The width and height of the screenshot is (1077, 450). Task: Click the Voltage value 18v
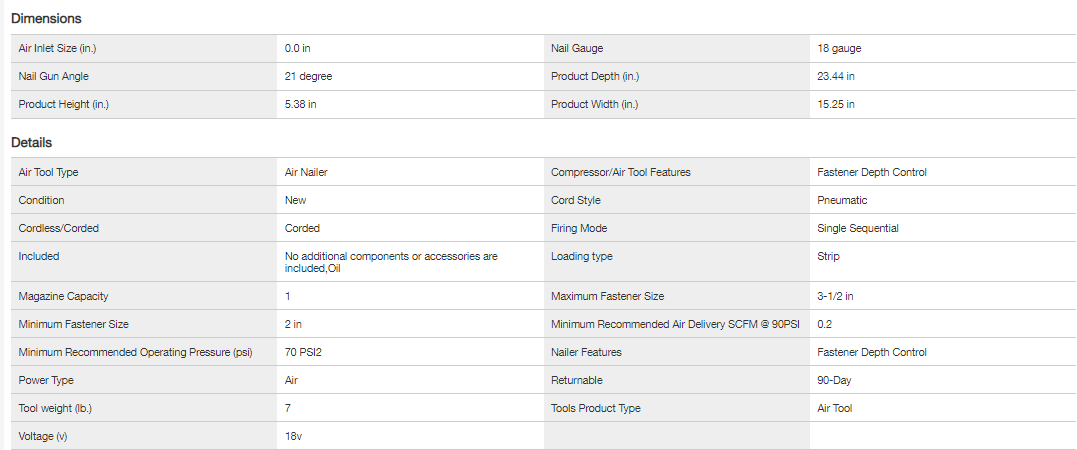(x=294, y=436)
